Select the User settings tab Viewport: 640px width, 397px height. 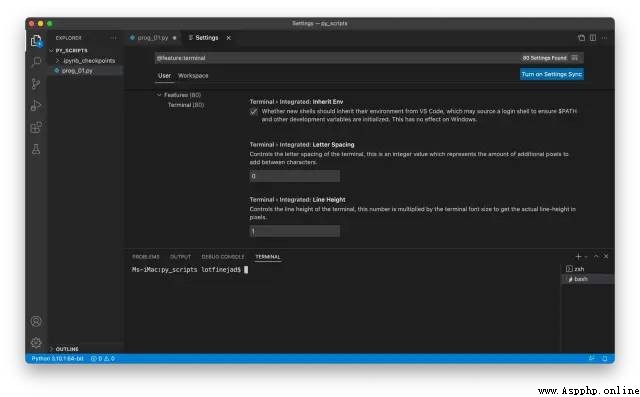[x=164, y=75]
